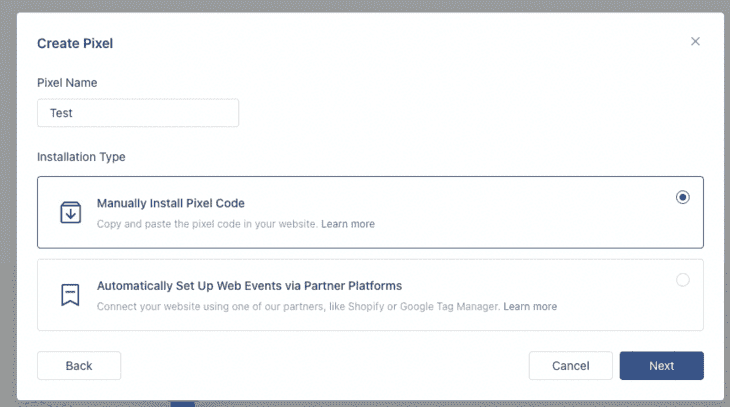Open Learn more link for manual pixel code
Viewport: 730px width, 407px height.
click(x=348, y=224)
